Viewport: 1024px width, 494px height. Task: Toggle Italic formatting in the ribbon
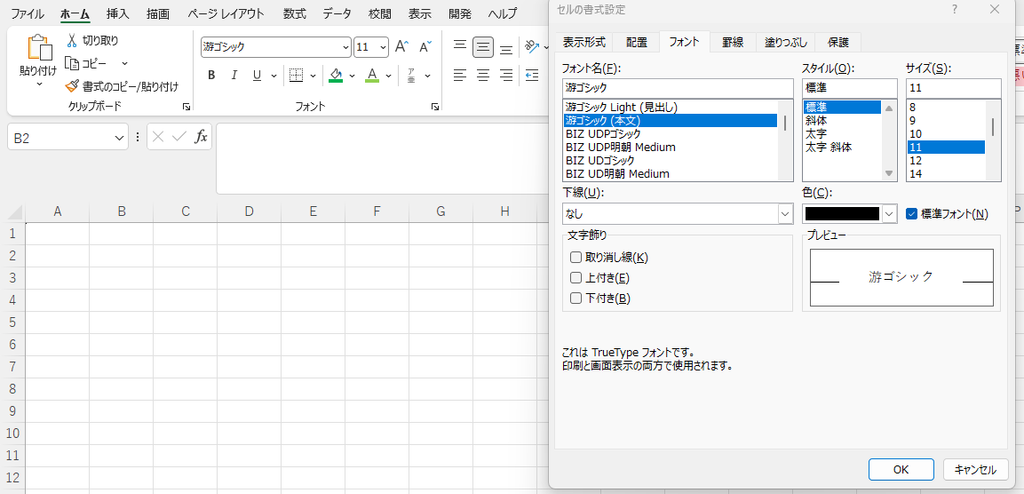(233, 75)
